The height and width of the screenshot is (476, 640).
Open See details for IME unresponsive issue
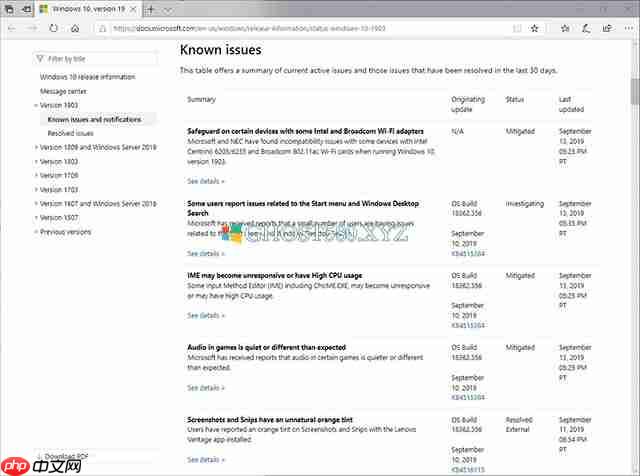[206, 315]
